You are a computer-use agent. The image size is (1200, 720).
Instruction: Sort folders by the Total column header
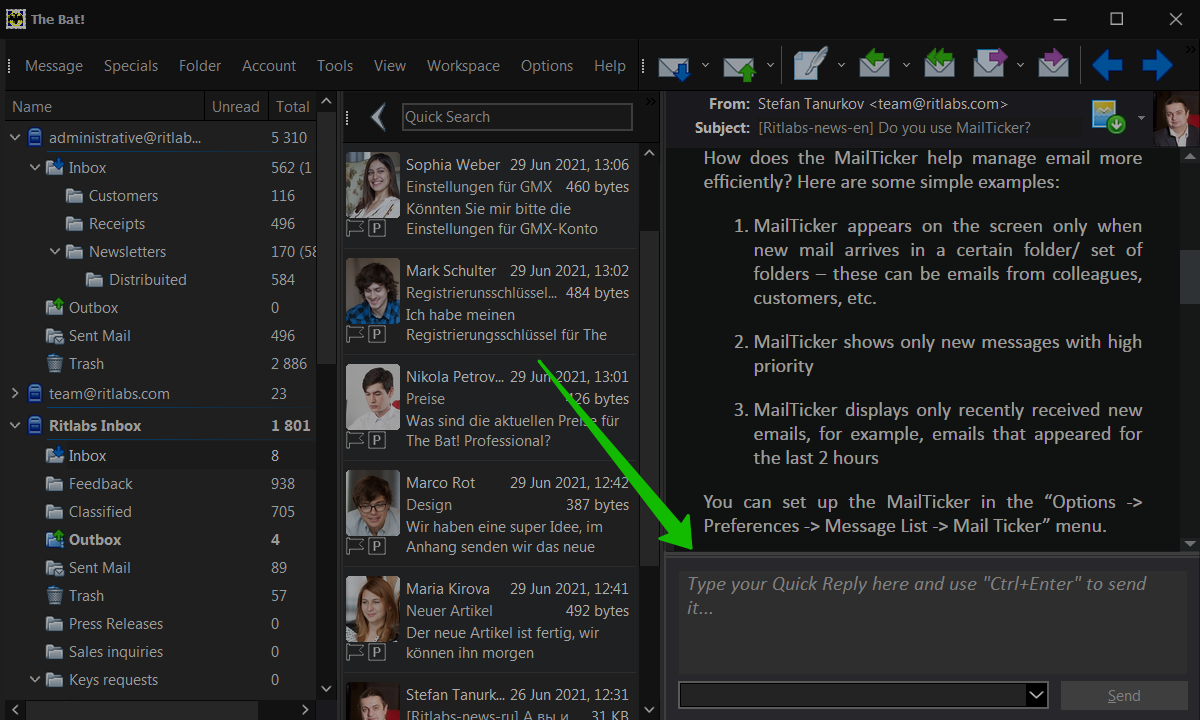click(293, 106)
